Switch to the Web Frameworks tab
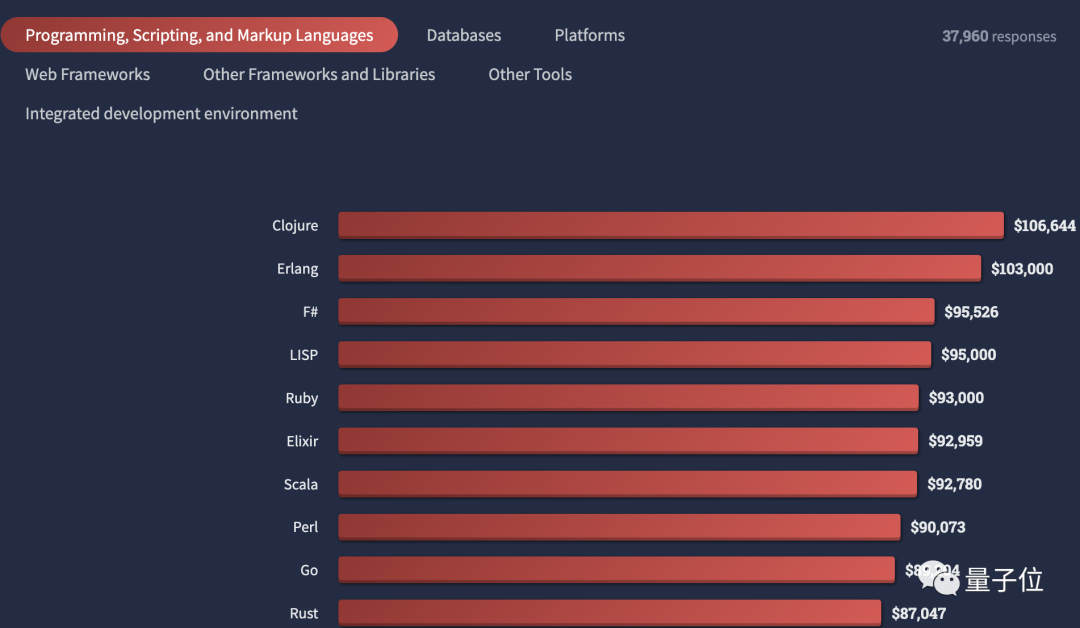1080x628 pixels. 88,74
